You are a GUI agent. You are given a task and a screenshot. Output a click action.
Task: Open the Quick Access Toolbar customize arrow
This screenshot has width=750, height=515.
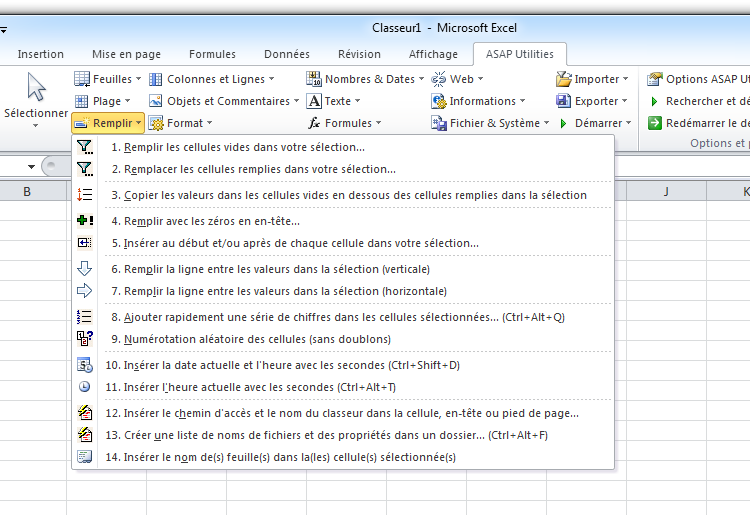tap(3, 30)
